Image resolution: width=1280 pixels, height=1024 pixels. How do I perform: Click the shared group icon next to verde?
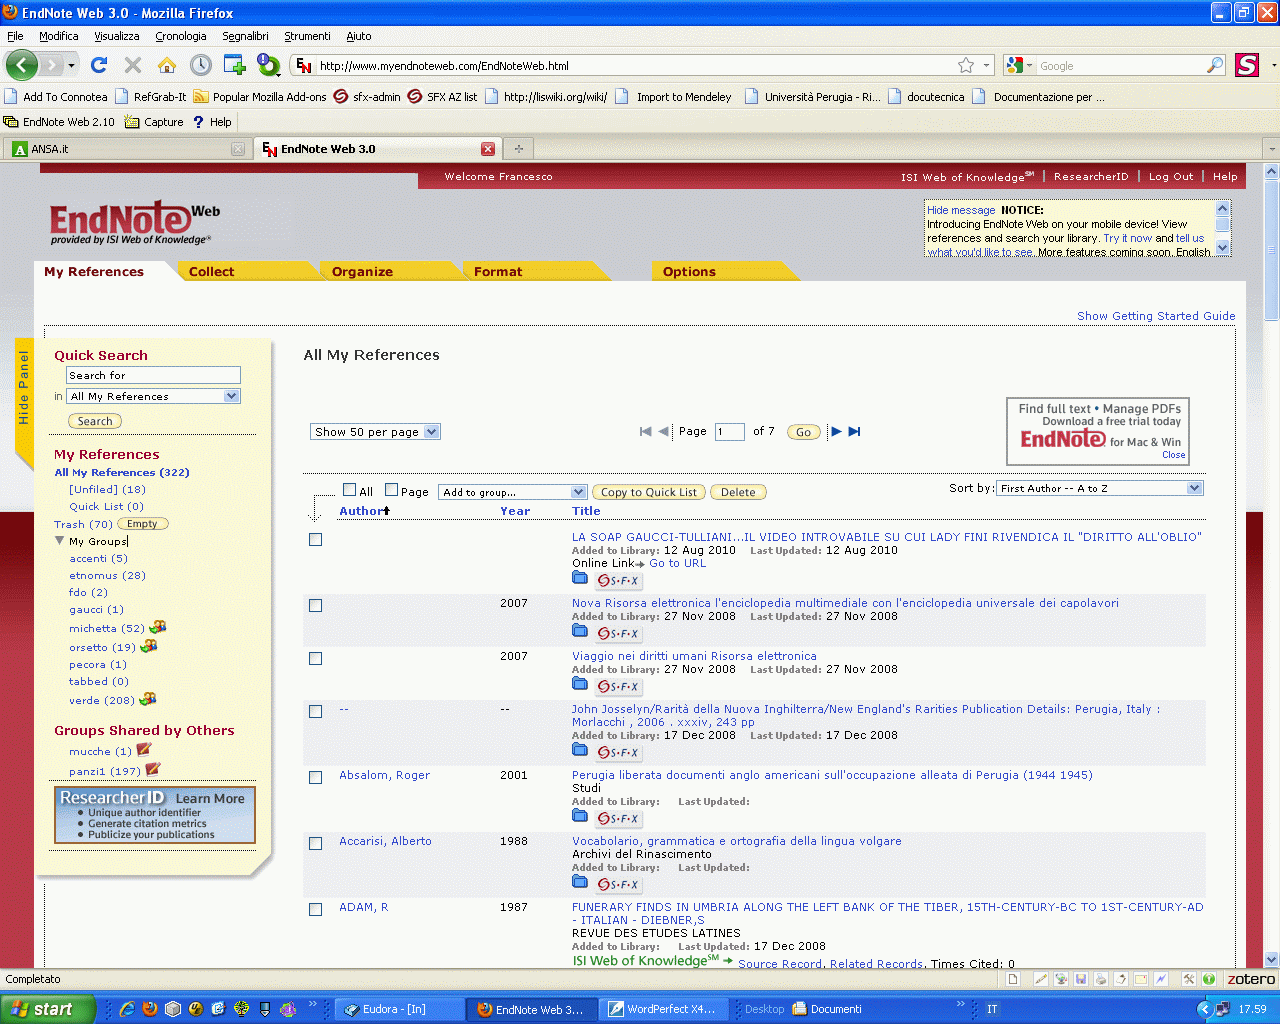[147, 699]
